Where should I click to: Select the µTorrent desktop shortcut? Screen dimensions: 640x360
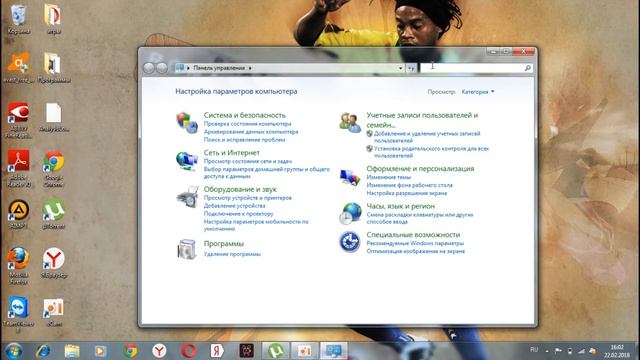coord(53,213)
